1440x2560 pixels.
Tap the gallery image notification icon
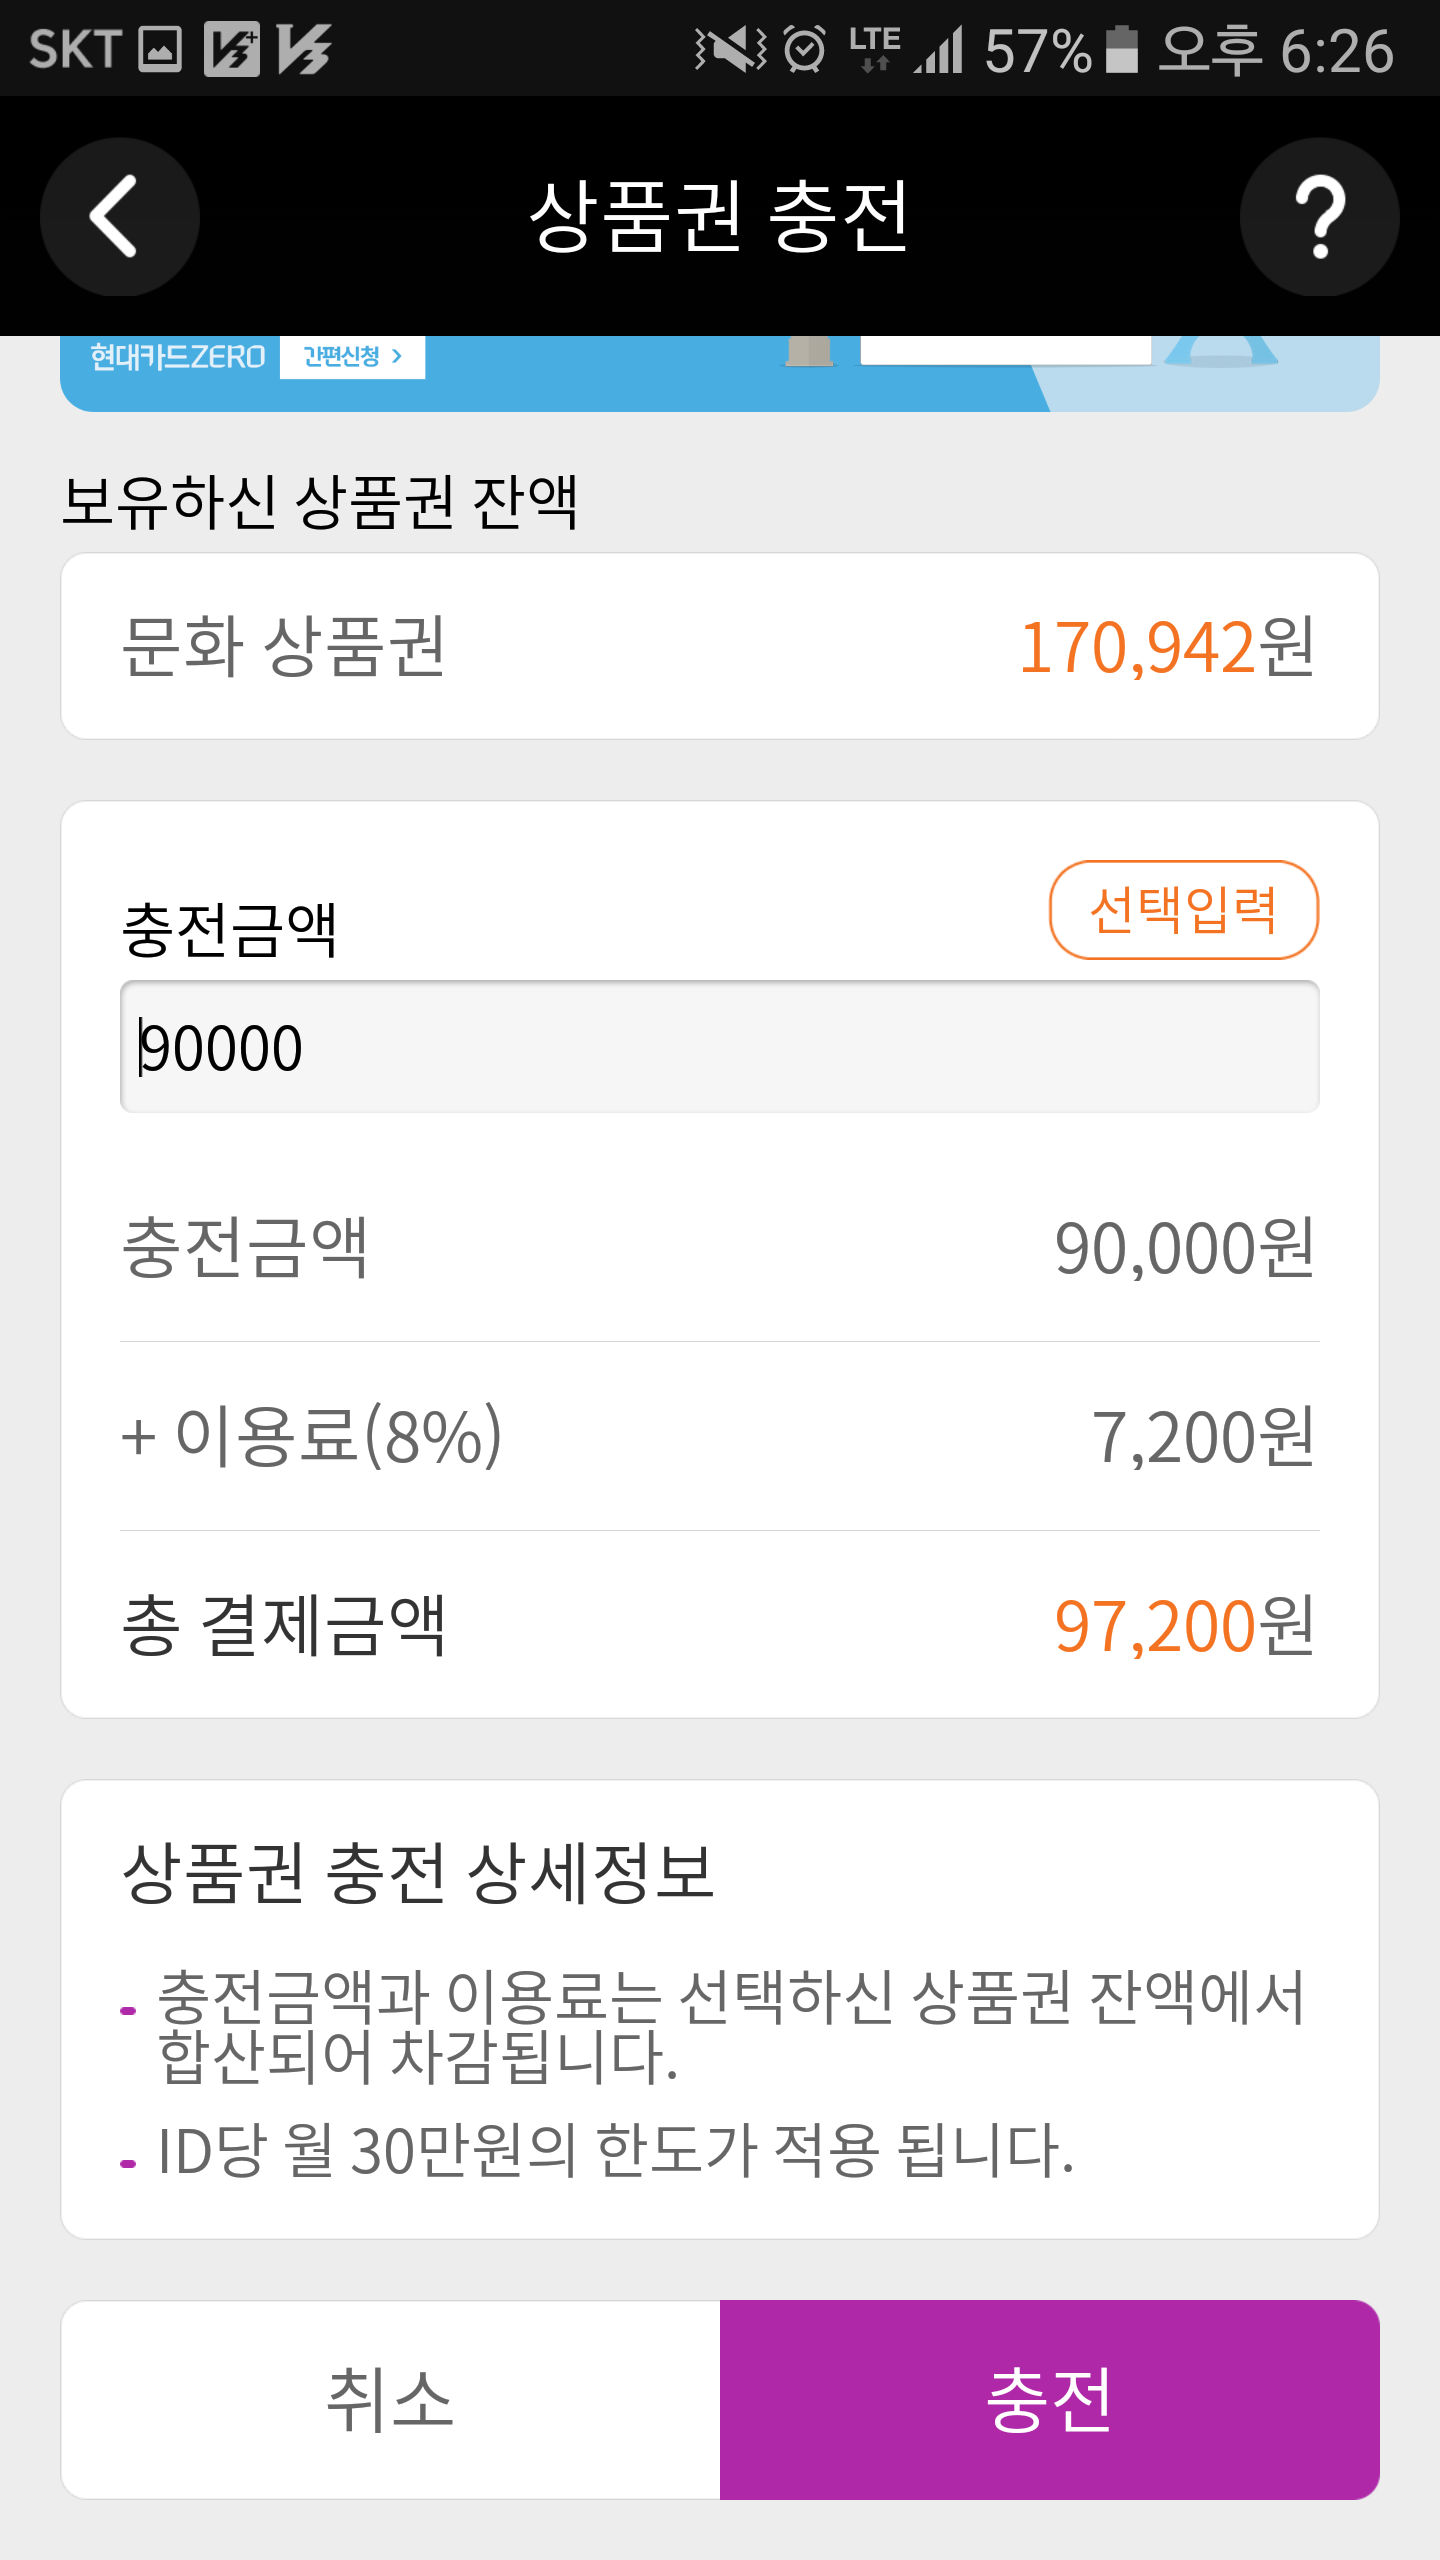(x=160, y=49)
